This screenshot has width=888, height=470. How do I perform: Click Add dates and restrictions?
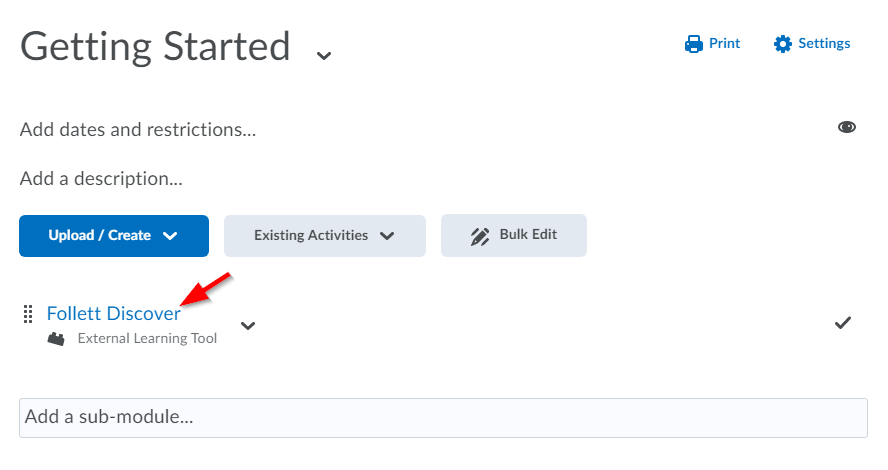[x=137, y=130]
